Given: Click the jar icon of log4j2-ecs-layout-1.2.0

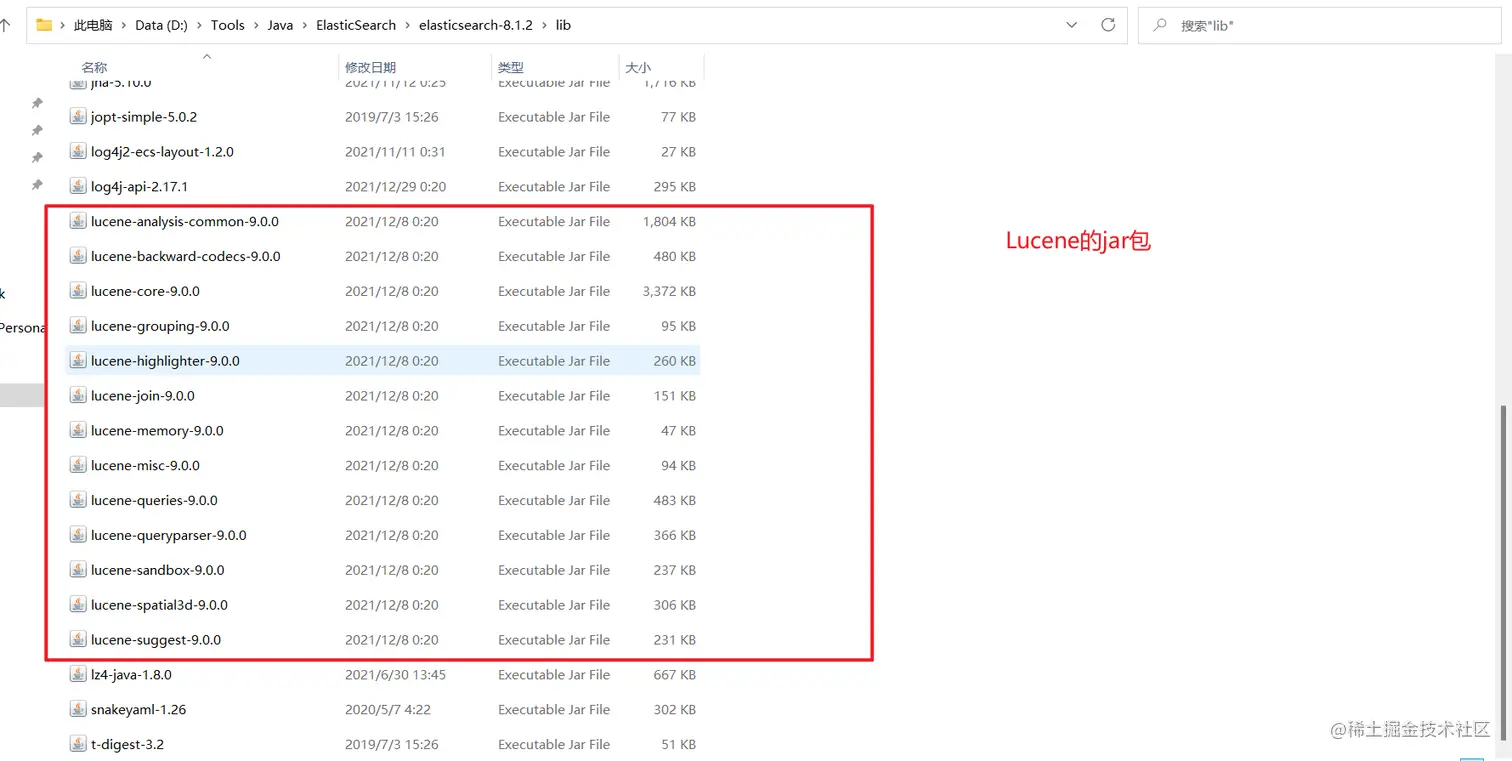Looking at the screenshot, I should (x=78, y=152).
